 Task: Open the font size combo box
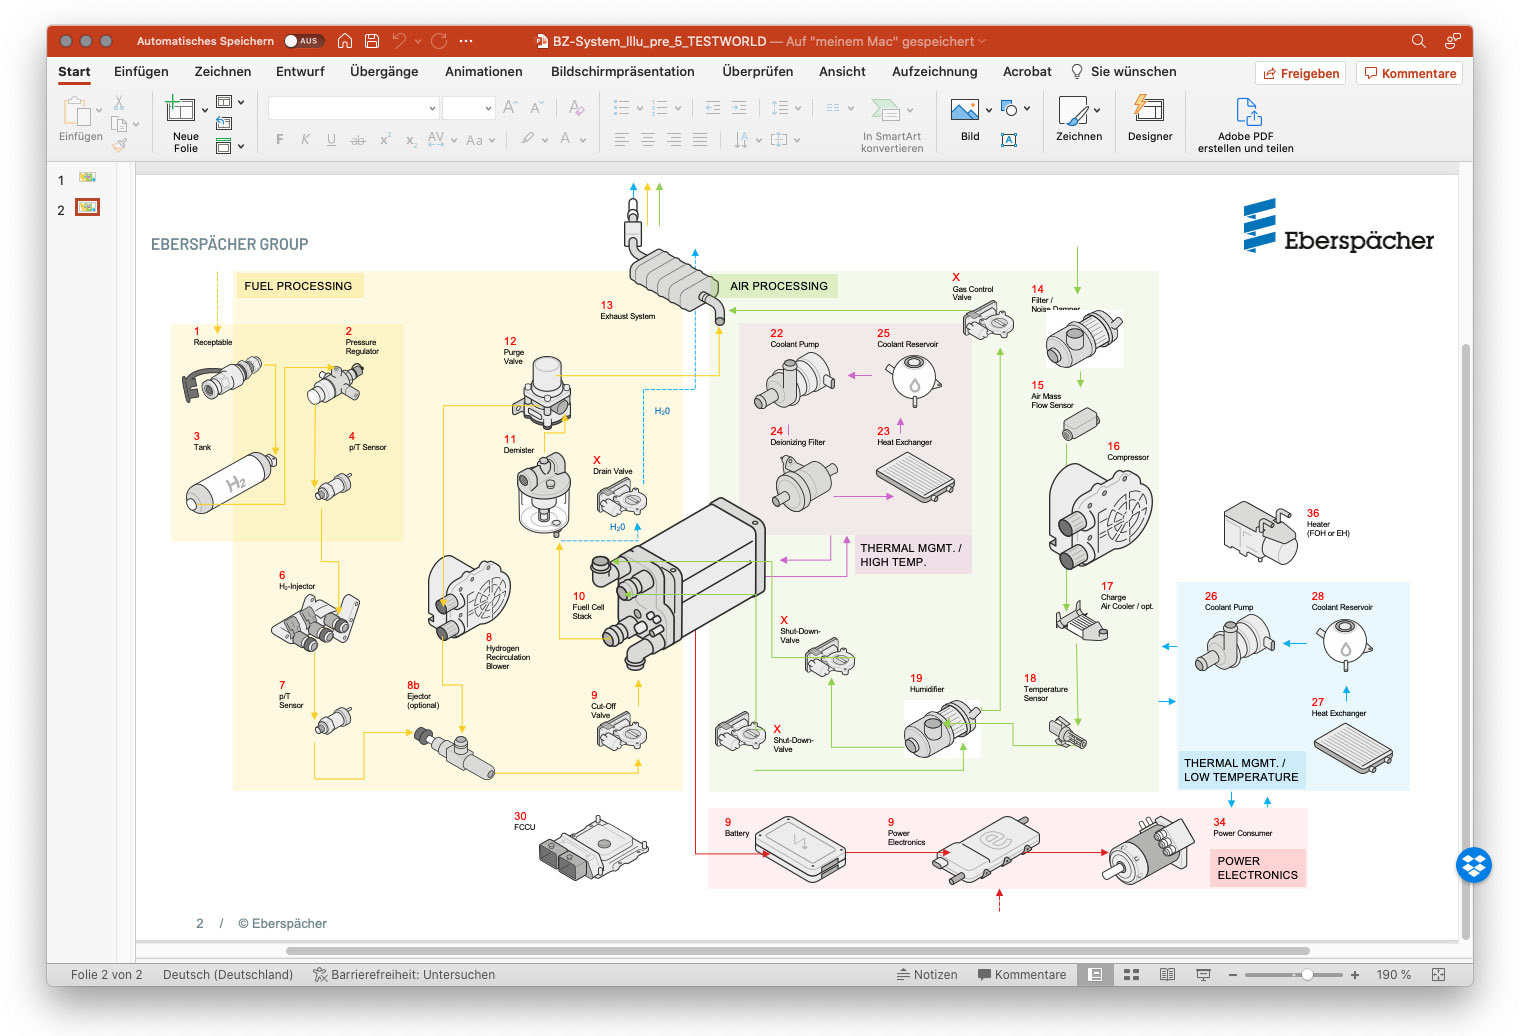pyautogui.click(x=468, y=107)
